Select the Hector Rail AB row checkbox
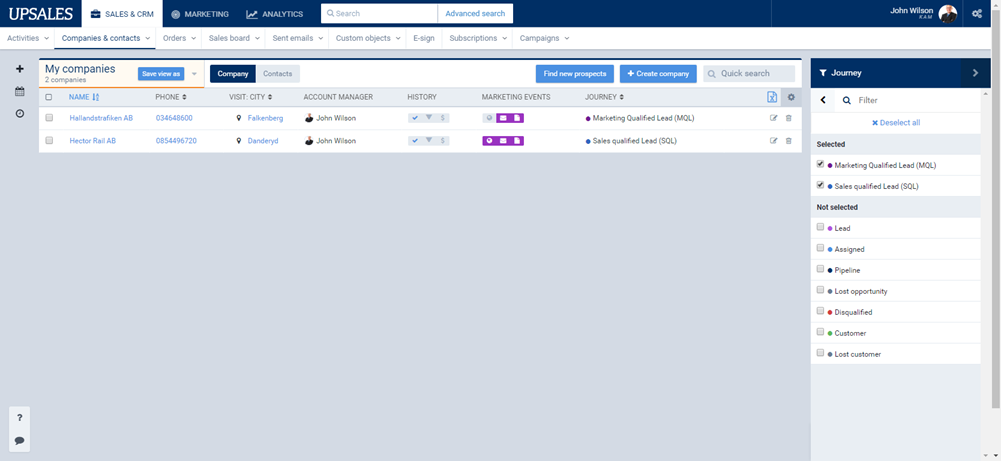This screenshot has height=461, width=1001. pyautogui.click(x=49, y=141)
